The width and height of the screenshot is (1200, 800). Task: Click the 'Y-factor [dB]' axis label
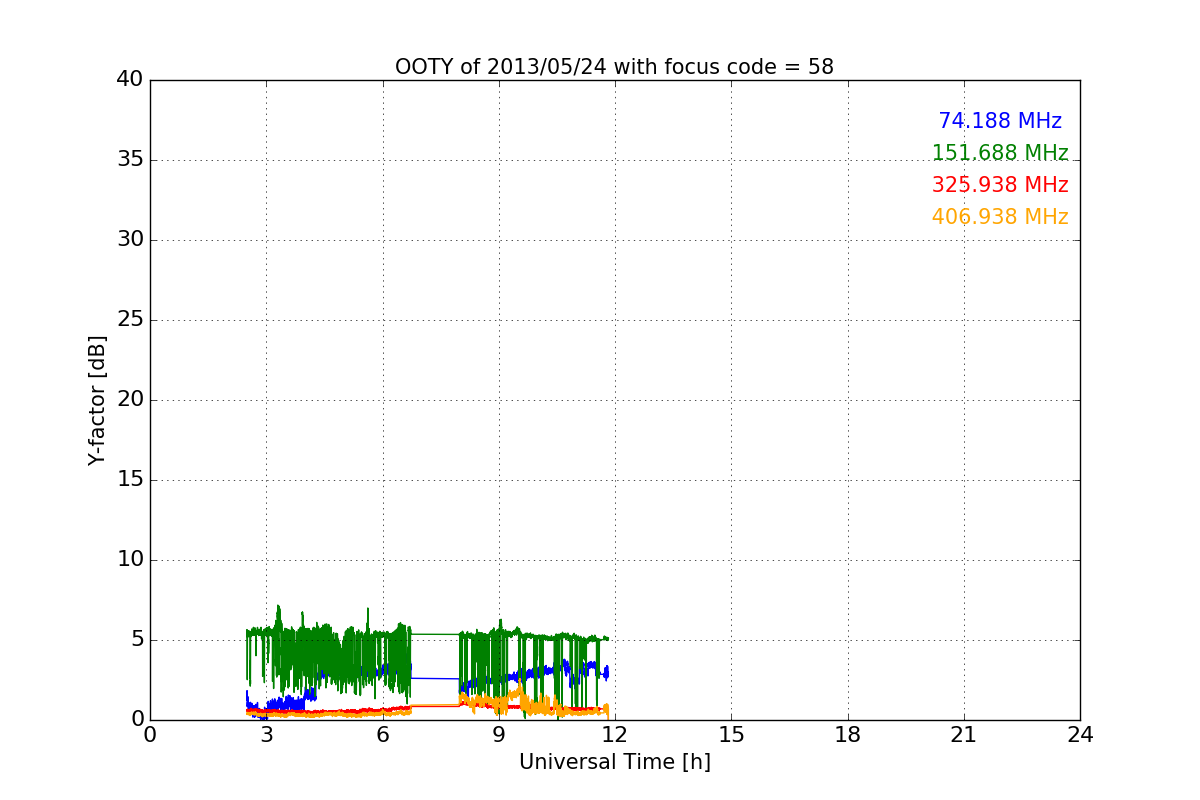[97, 400]
